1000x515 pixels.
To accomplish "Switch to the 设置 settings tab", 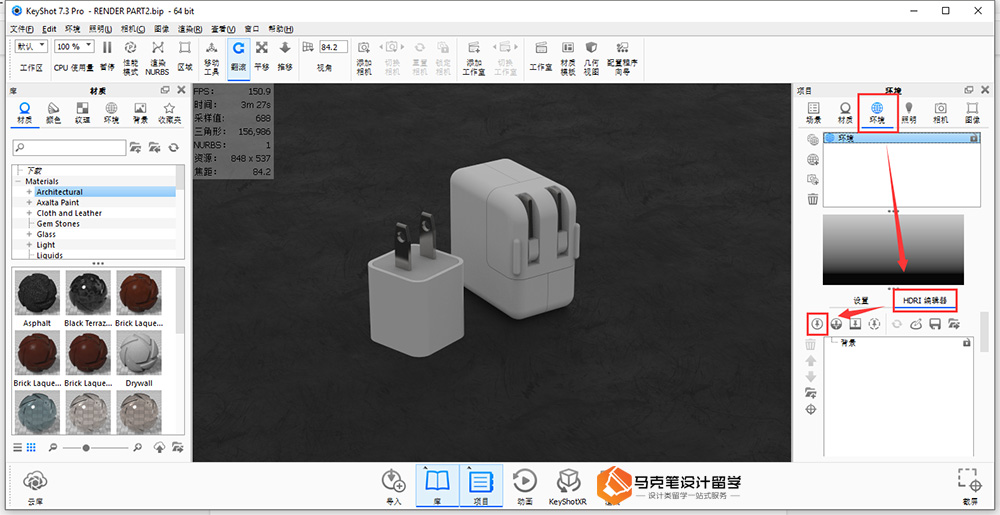I will pyautogui.click(x=861, y=300).
